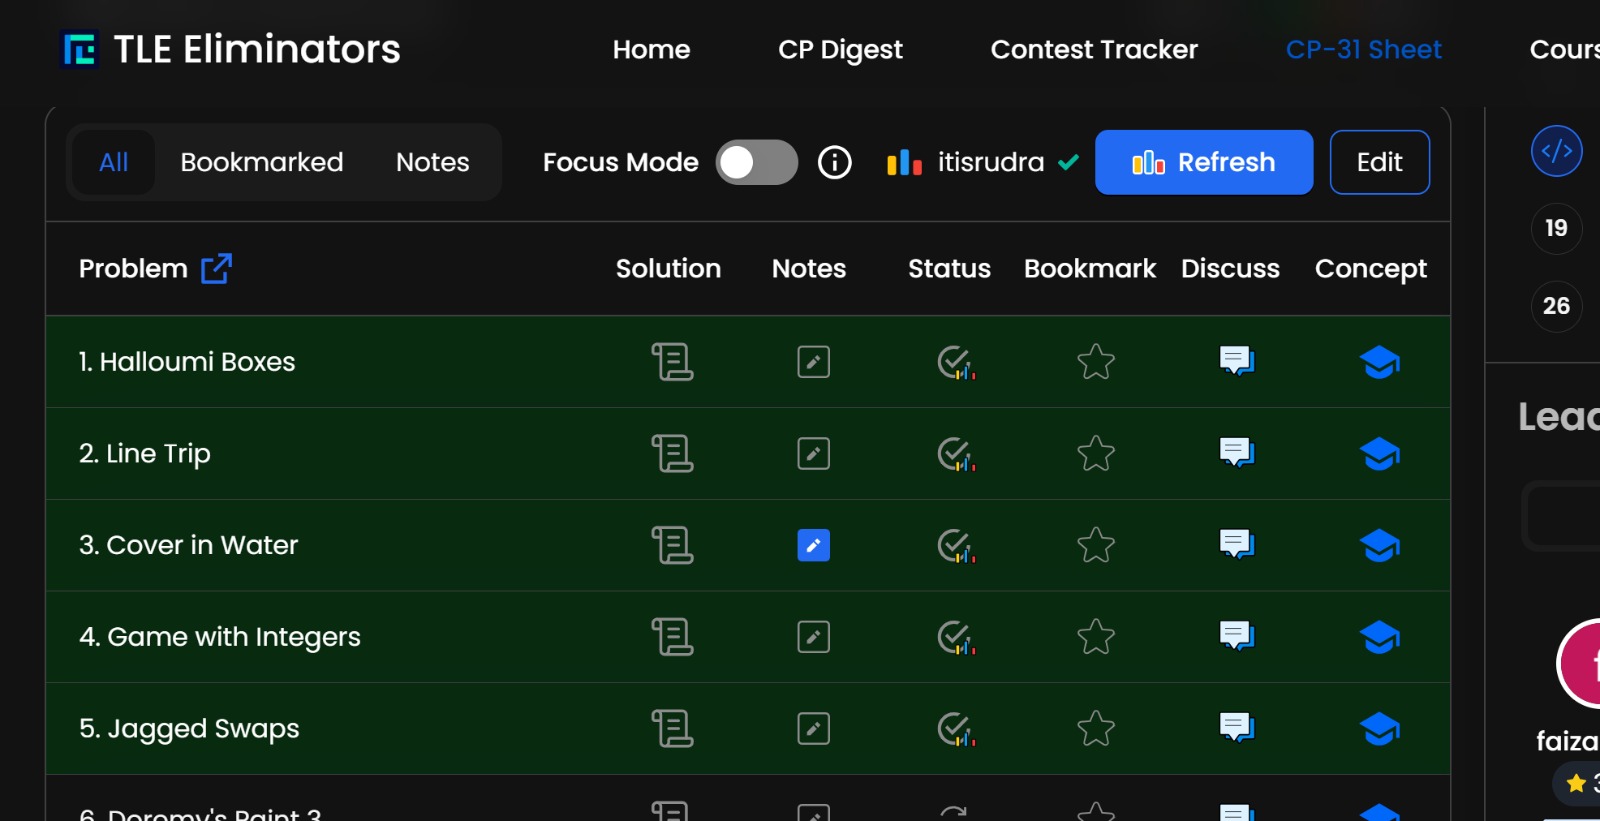This screenshot has height=821, width=1600.
Task: Click the Edit button
Action: (x=1379, y=162)
